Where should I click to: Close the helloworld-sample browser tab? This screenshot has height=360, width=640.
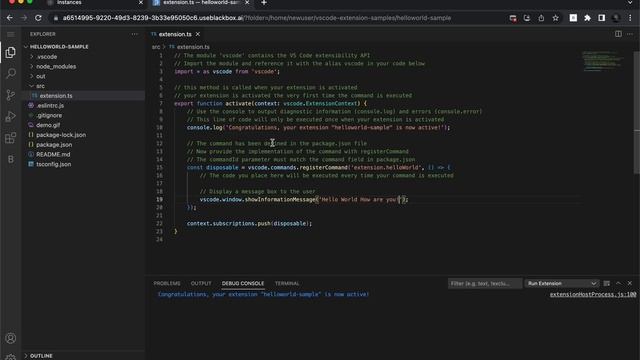point(247,2)
